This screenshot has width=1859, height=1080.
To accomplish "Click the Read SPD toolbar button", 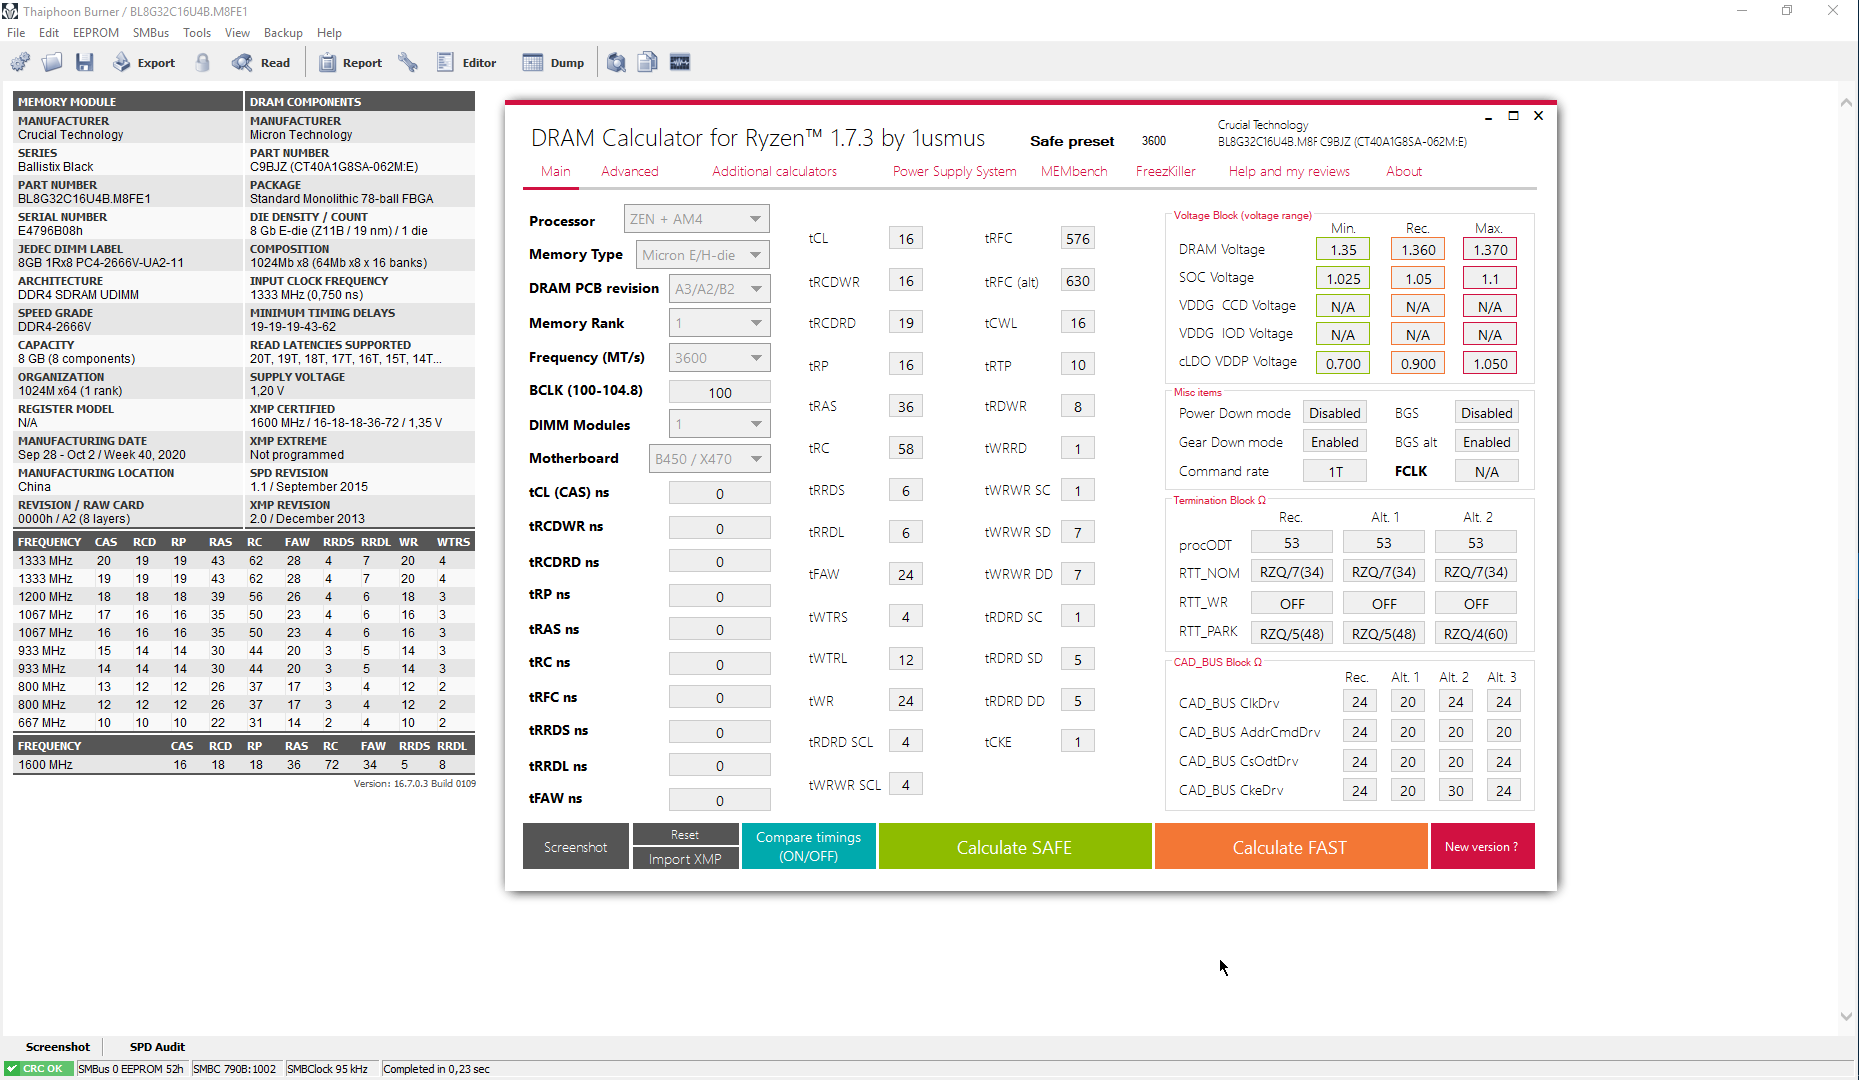I will click(261, 62).
